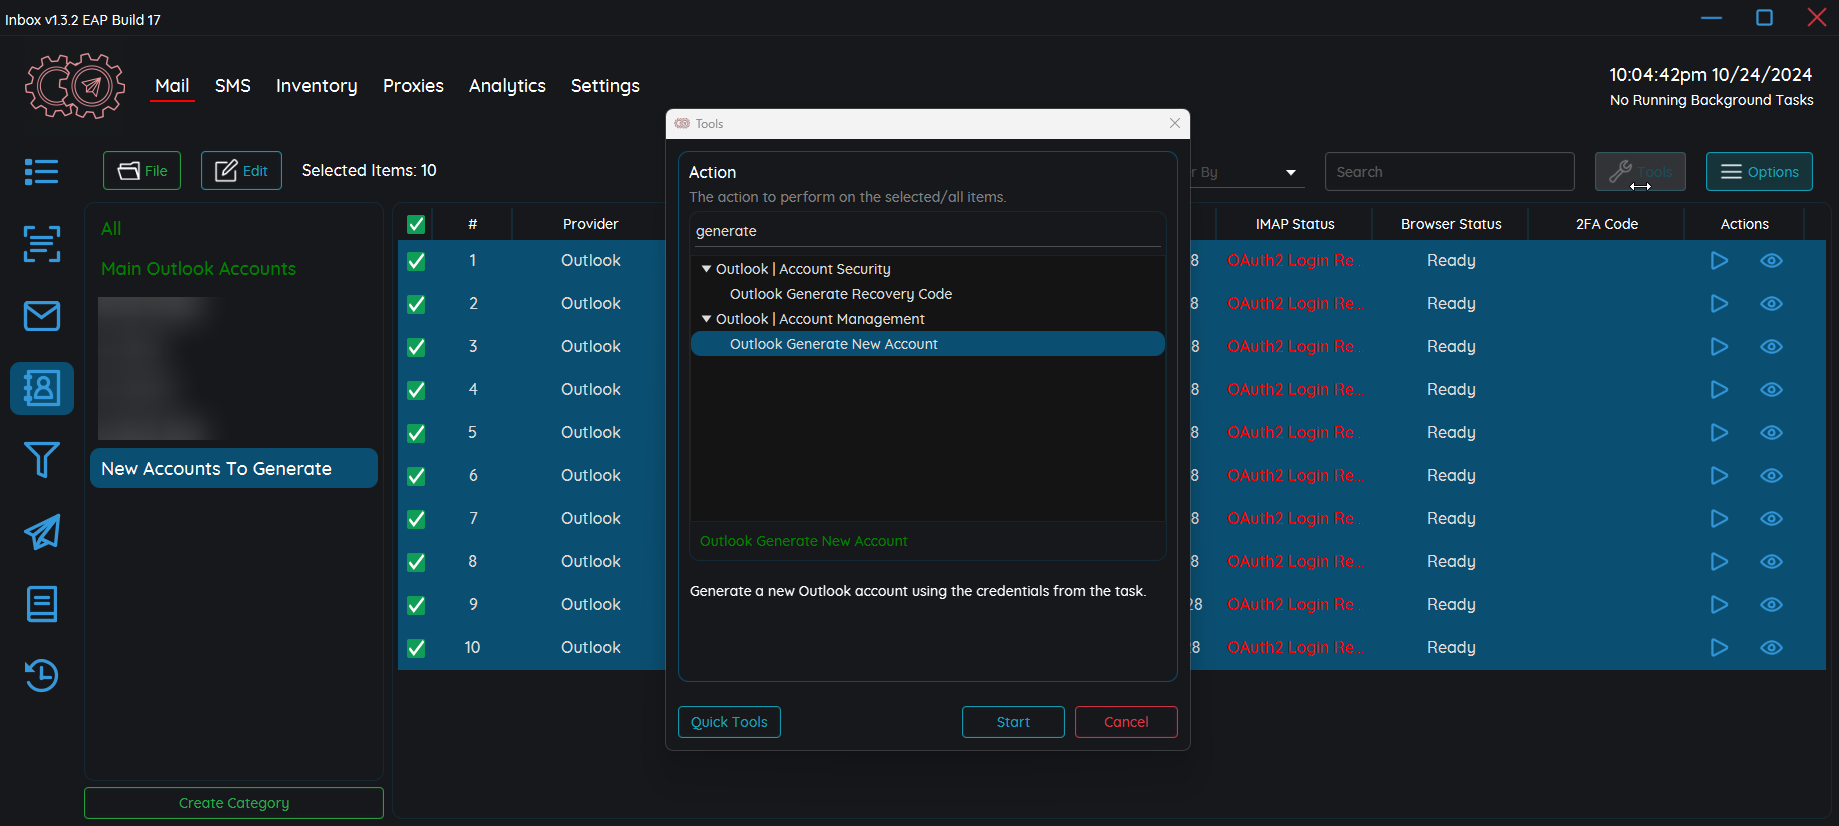Viewport: 1839px width, 826px height.
Task: View details with eye icon in row 1
Action: point(1771,261)
